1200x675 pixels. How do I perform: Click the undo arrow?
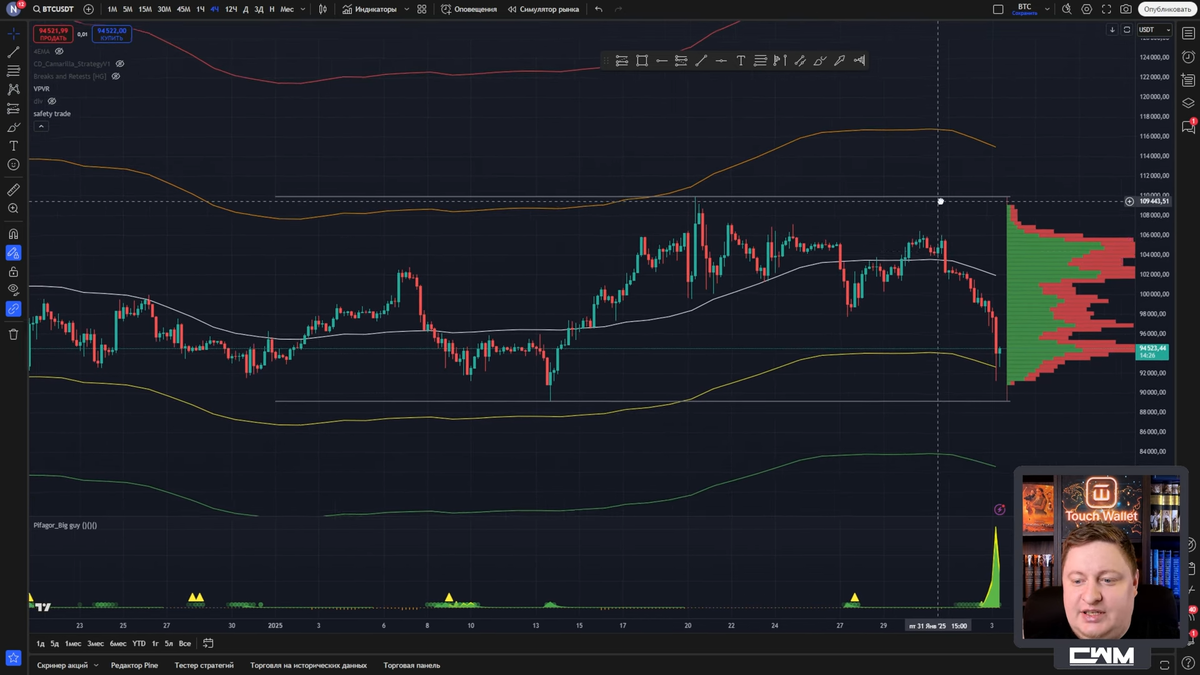point(599,9)
